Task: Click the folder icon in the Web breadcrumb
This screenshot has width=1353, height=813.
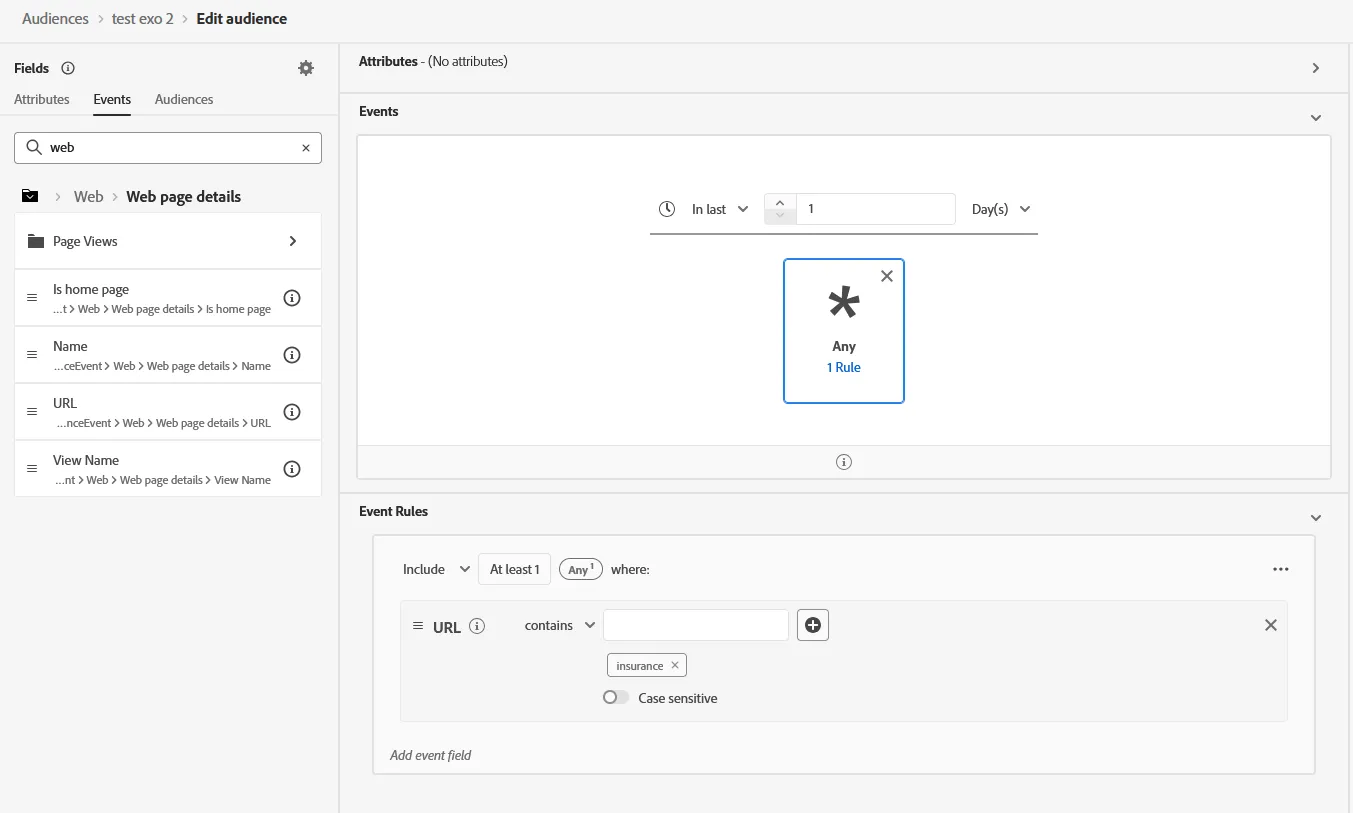Action: [30, 196]
